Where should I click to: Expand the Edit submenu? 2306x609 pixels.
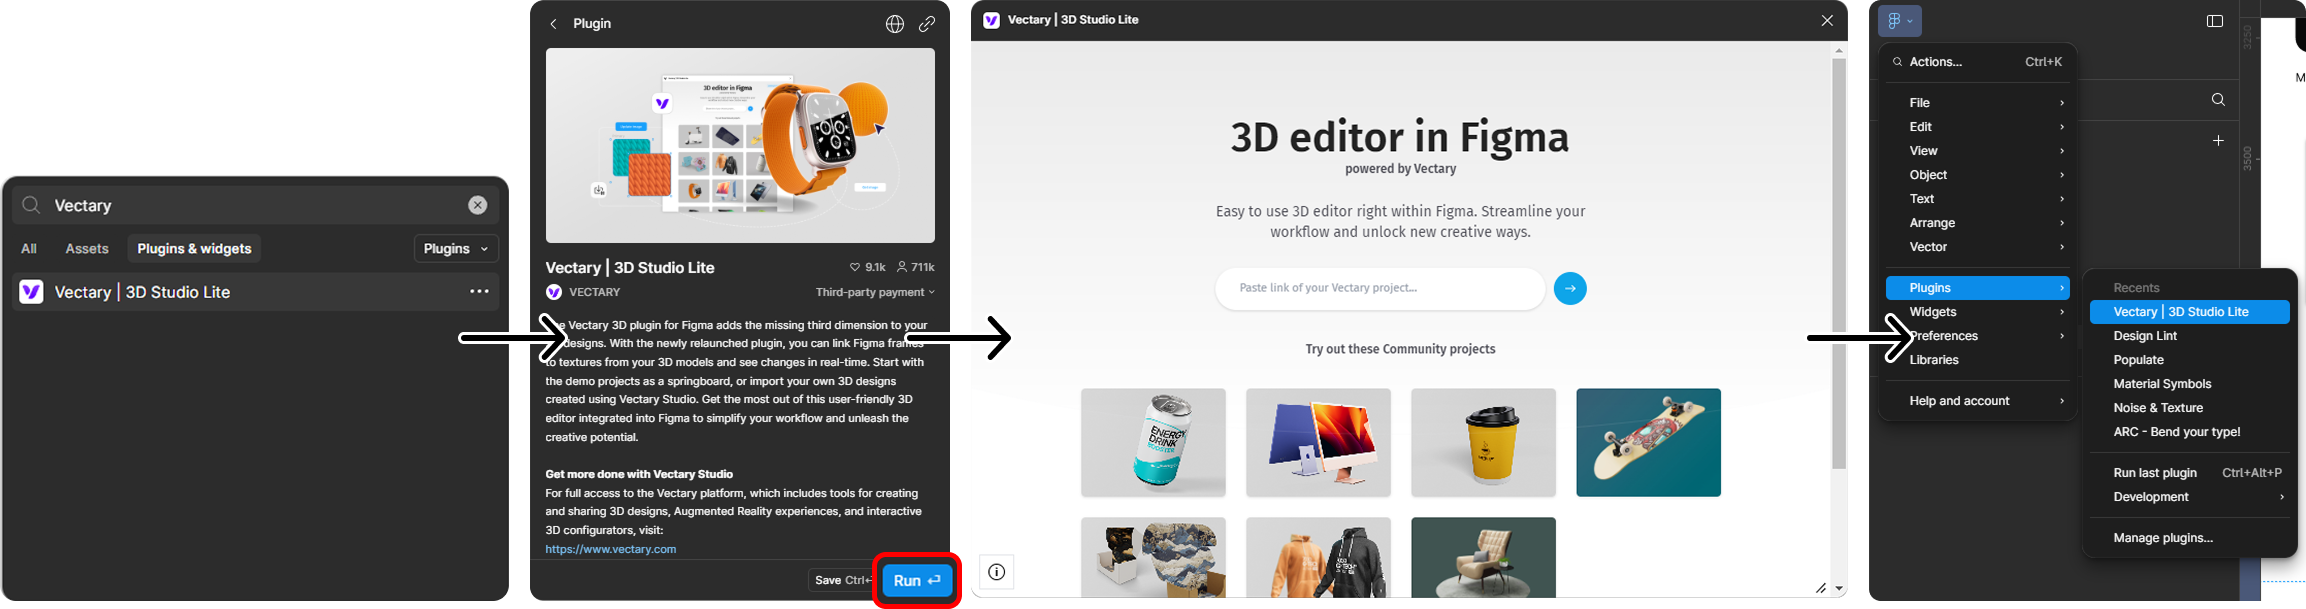click(1977, 127)
